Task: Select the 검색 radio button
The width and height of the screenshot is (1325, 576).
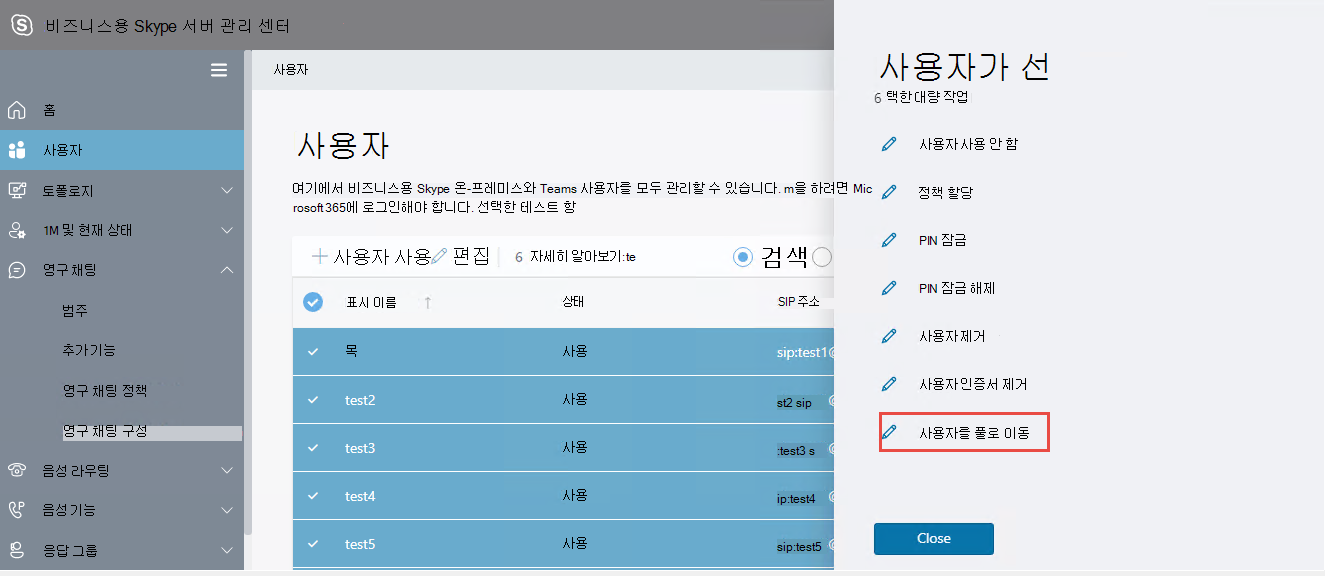Action: coord(743,257)
